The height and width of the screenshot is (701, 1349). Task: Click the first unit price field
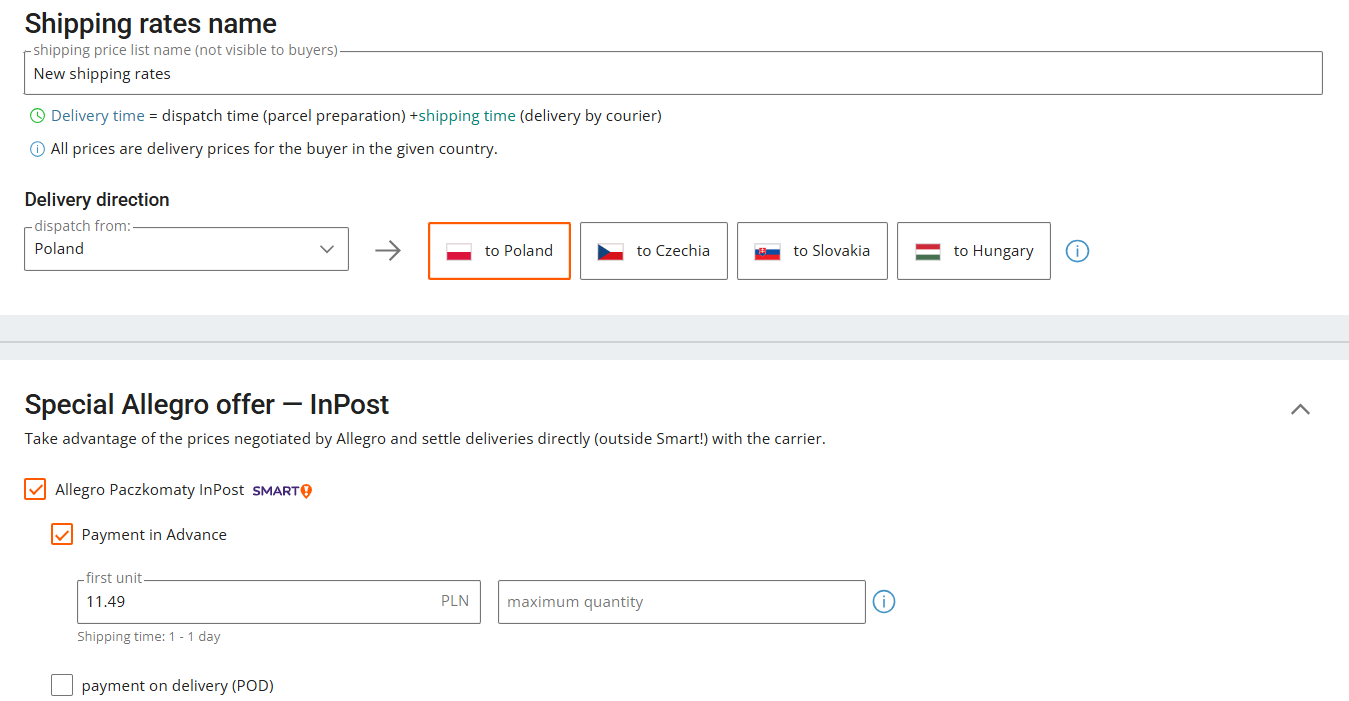click(x=279, y=602)
